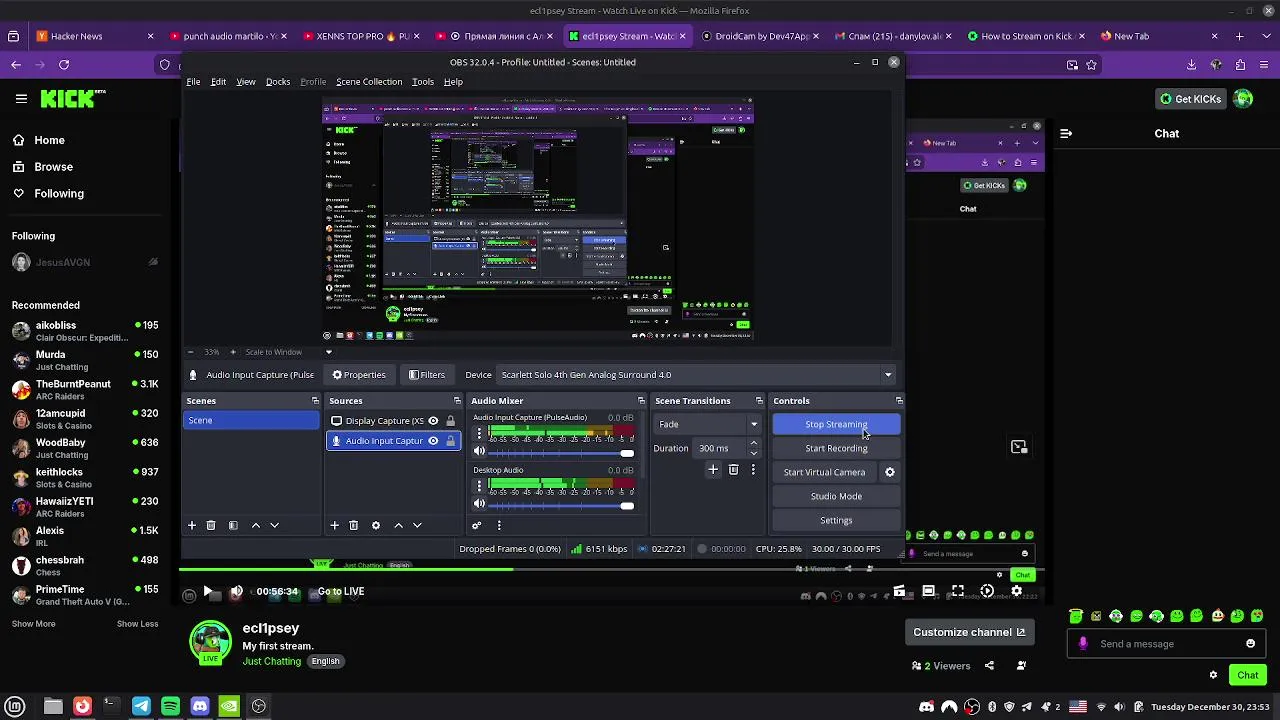The width and height of the screenshot is (1280, 720).
Task: Toggle Audio Input Capture source visibility eye
Action: [x=433, y=441]
